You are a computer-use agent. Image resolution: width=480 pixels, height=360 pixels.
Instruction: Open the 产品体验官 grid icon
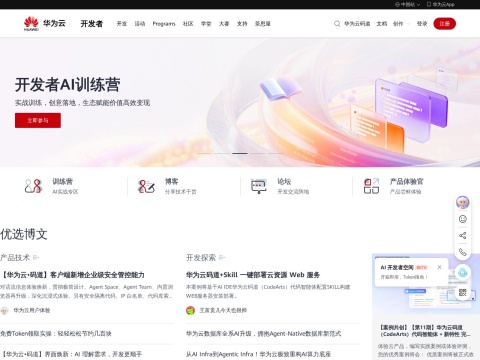pos(371,186)
